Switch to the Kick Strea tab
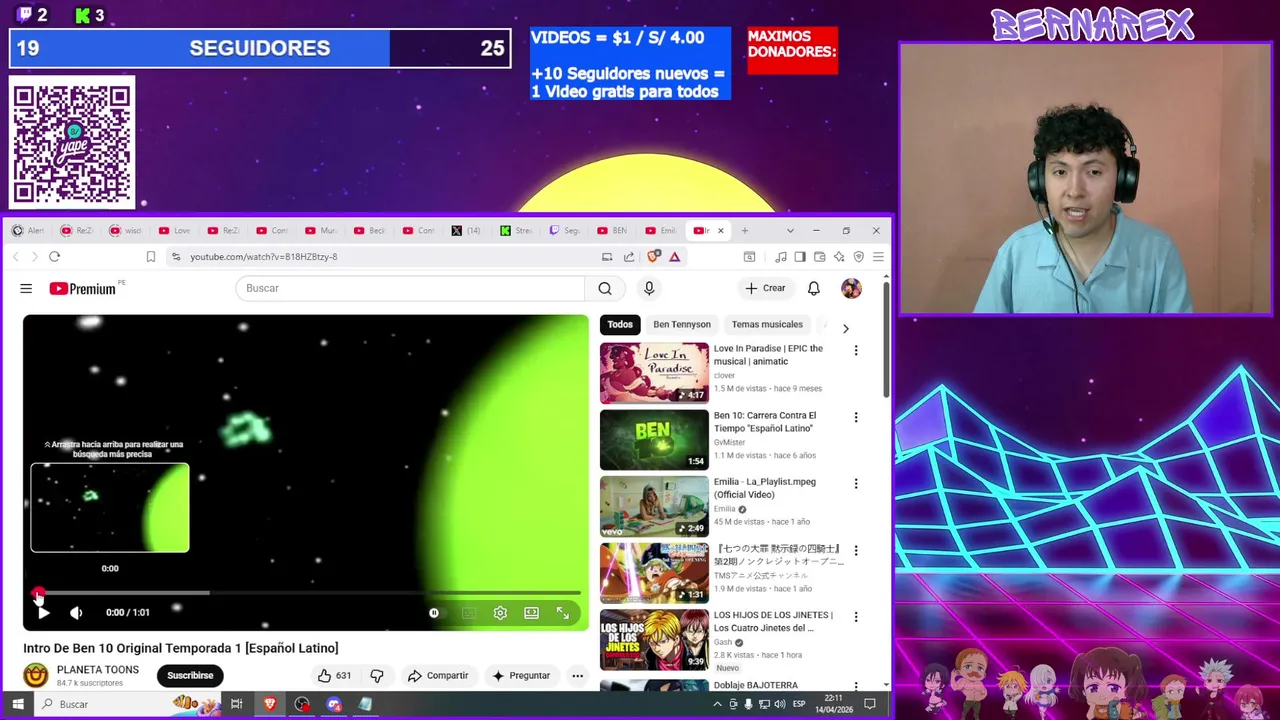The height and width of the screenshot is (720, 1280). click(x=518, y=231)
